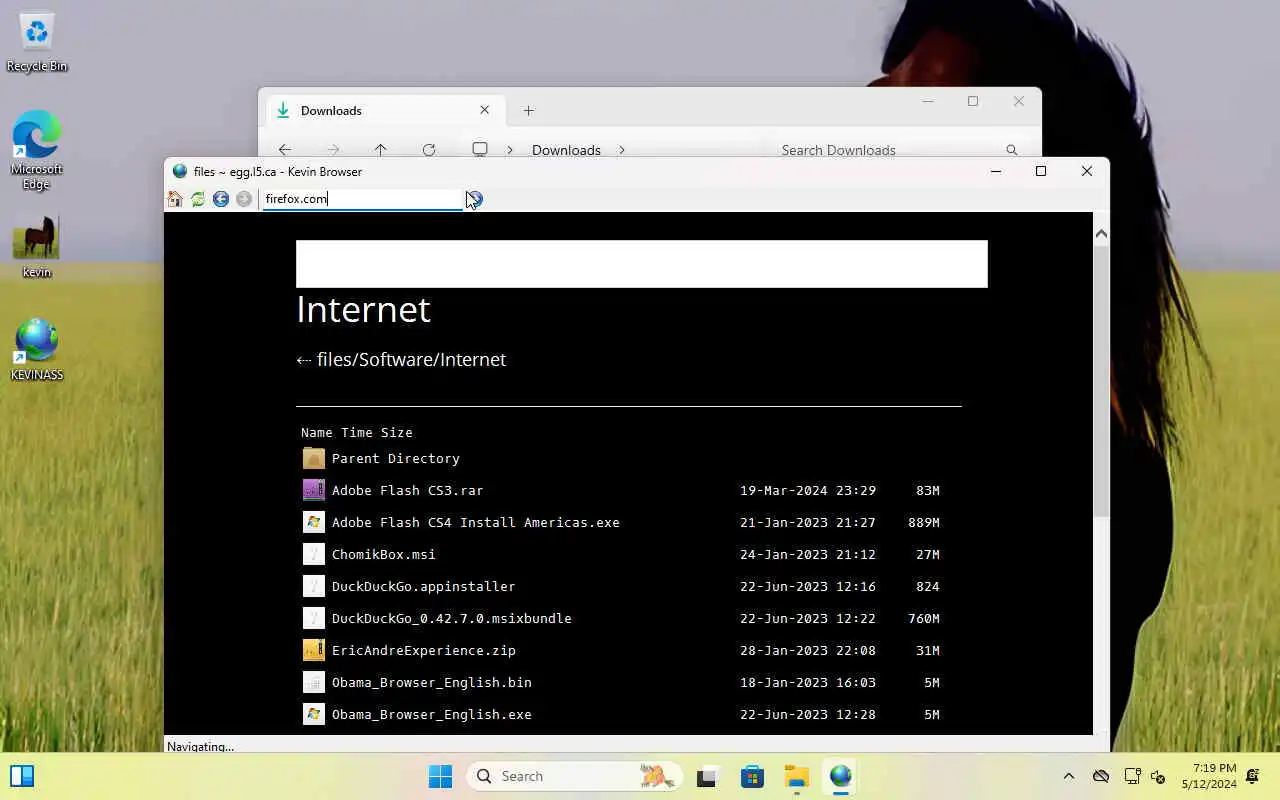Click the Name Time Size header
The height and width of the screenshot is (800, 1280).
pyautogui.click(x=357, y=433)
